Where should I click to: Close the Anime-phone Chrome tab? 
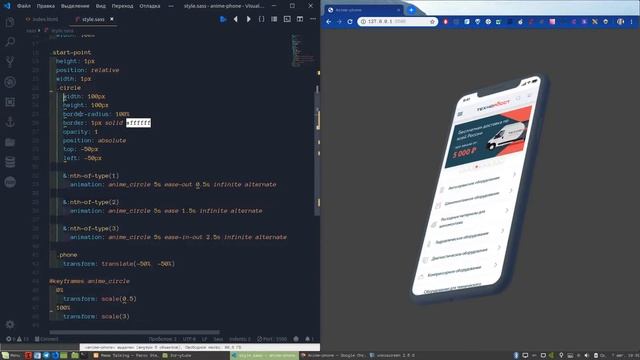pyautogui.click(x=398, y=10)
